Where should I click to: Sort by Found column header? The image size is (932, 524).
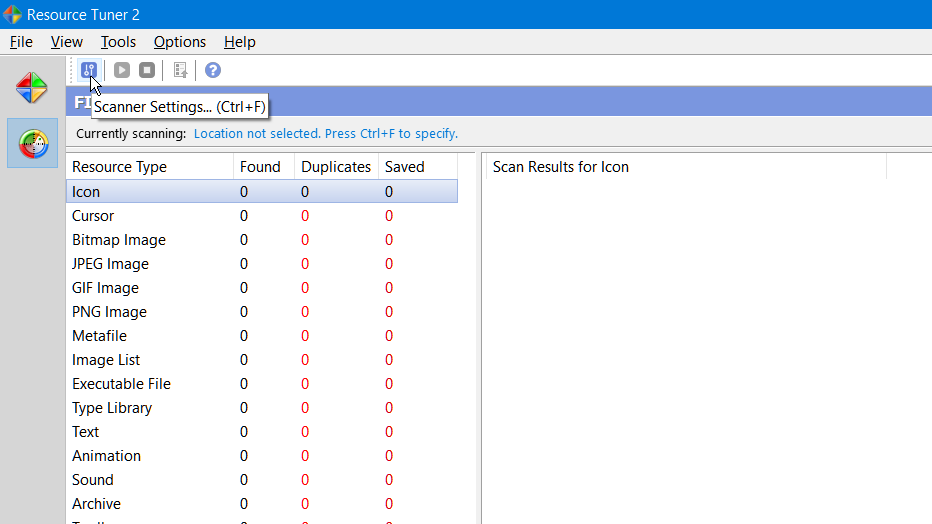click(264, 167)
